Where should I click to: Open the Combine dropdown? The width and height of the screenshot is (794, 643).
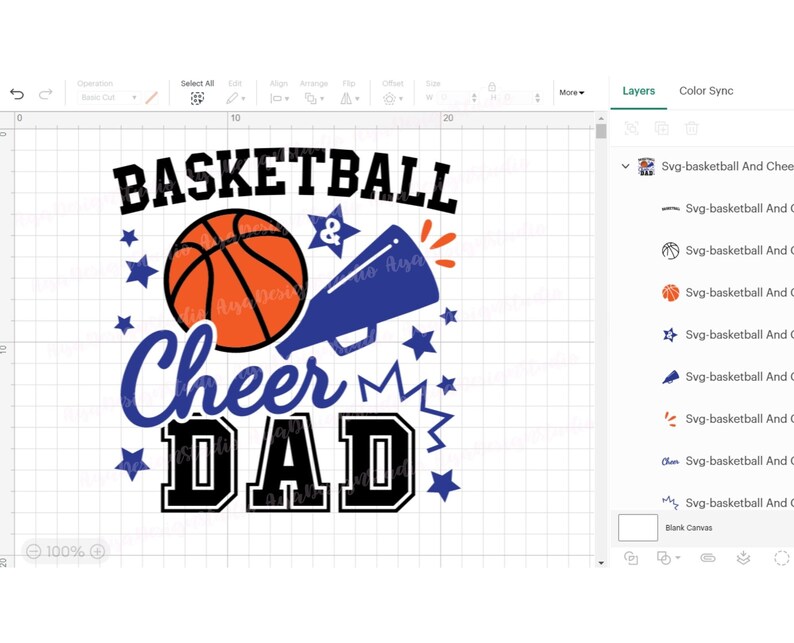tap(668, 558)
